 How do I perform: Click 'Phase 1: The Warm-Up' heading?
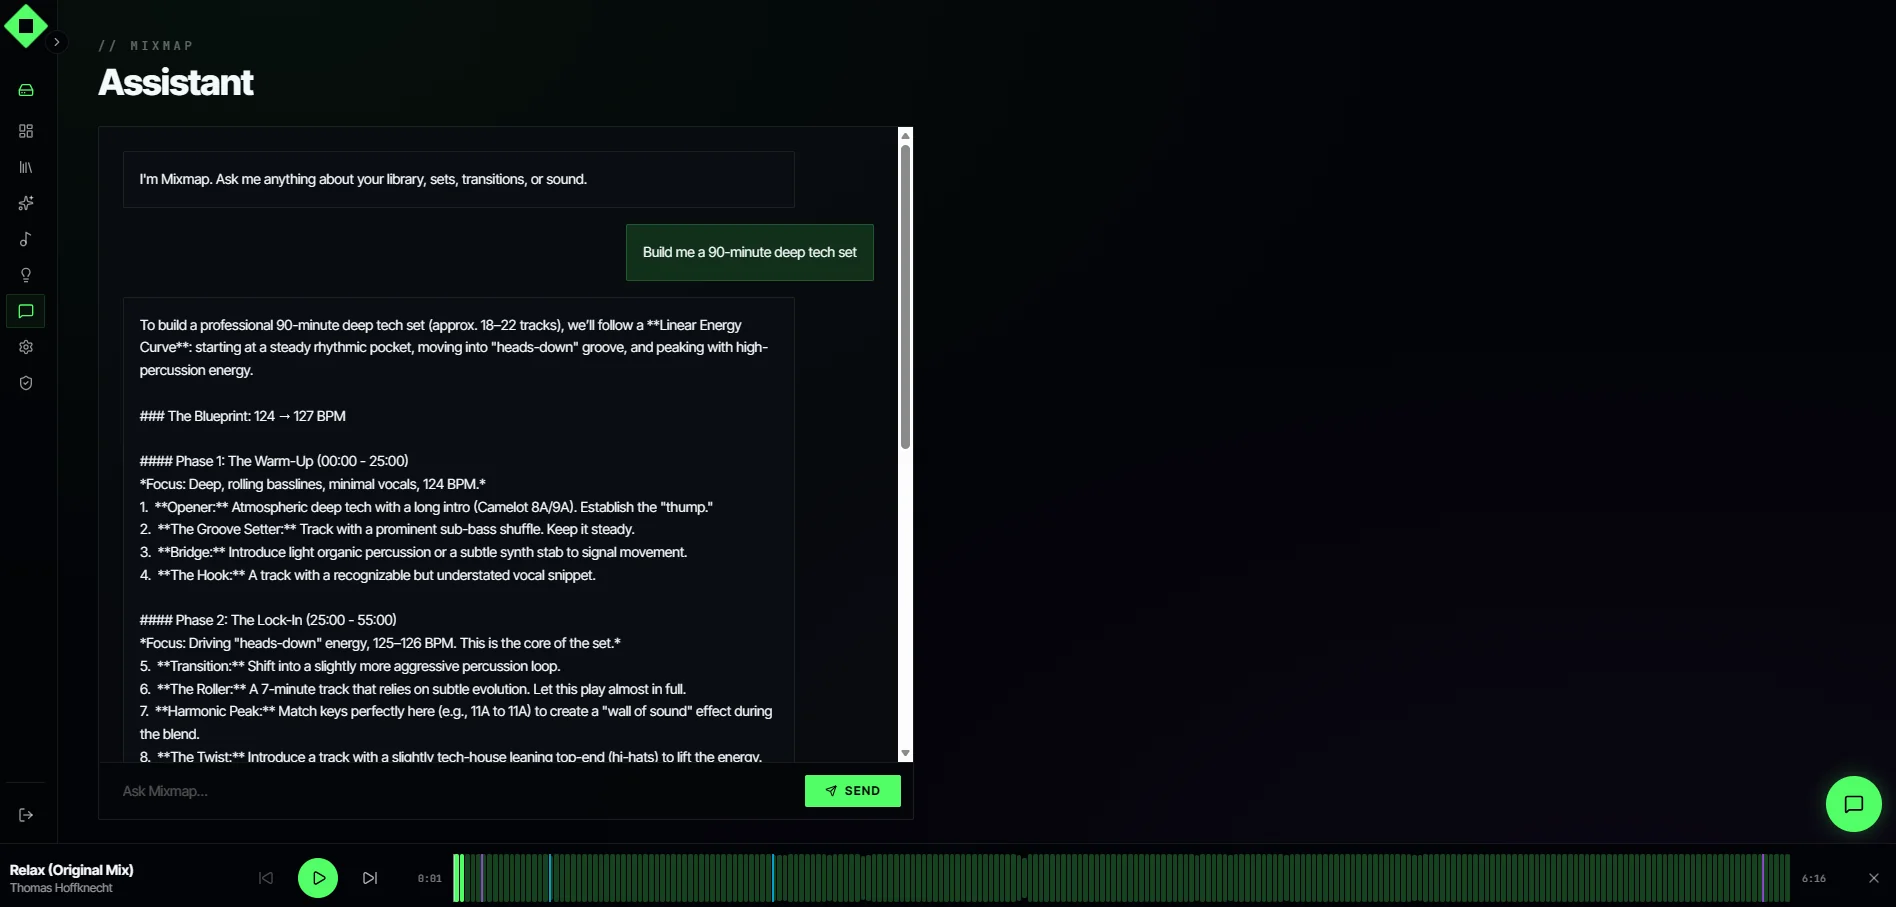click(x=274, y=461)
